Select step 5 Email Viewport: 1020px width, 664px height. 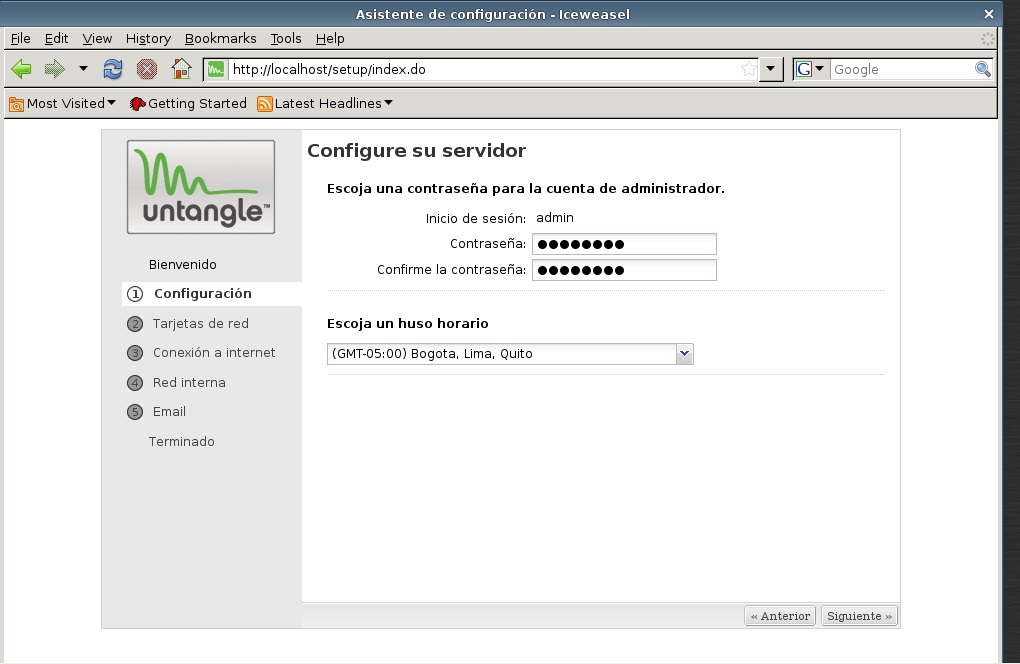pyautogui.click(x=169, y=411)
